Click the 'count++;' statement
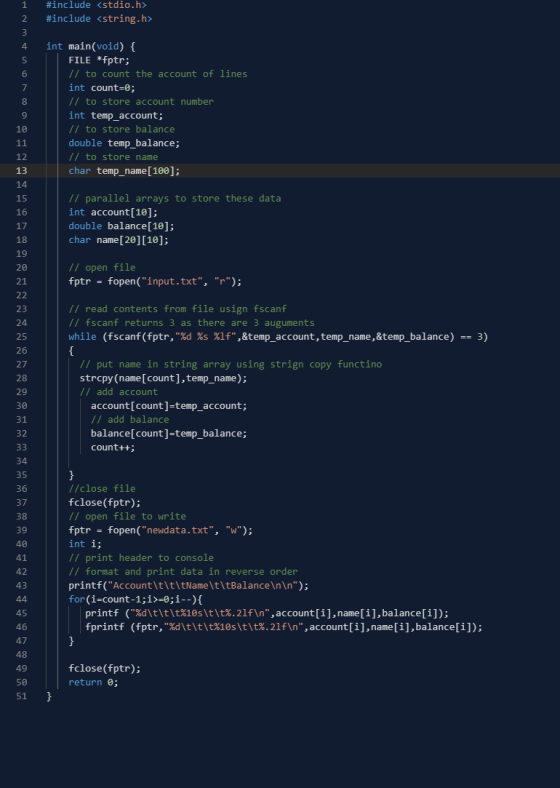The image size is (560, 788). coord(113,447)
